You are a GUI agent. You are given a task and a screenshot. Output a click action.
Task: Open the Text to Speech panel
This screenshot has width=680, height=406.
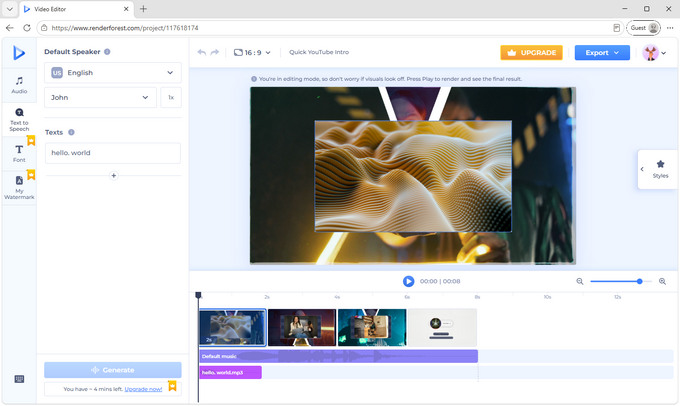click(x=19, y=120)
